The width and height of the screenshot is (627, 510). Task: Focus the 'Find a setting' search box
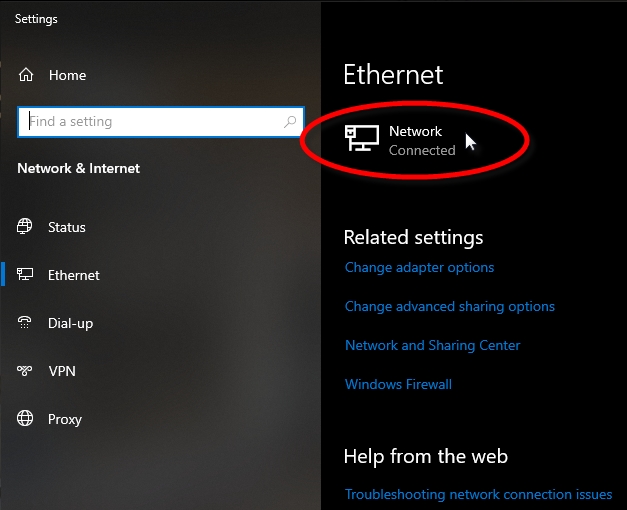coord(150,122)
